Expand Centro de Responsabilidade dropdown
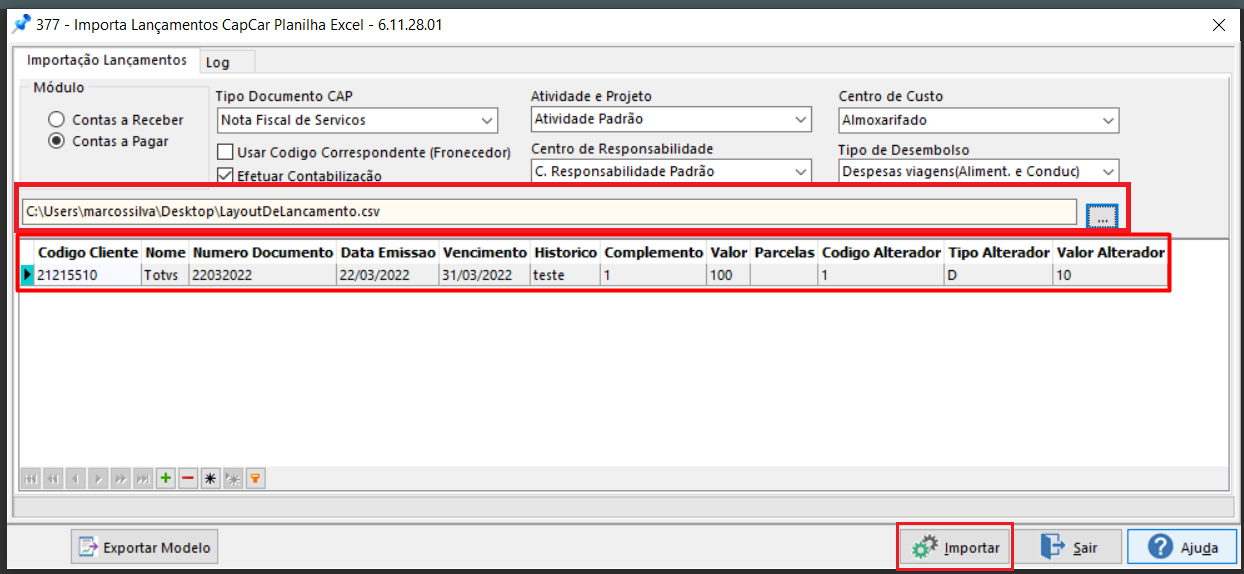 pos(801,172)
